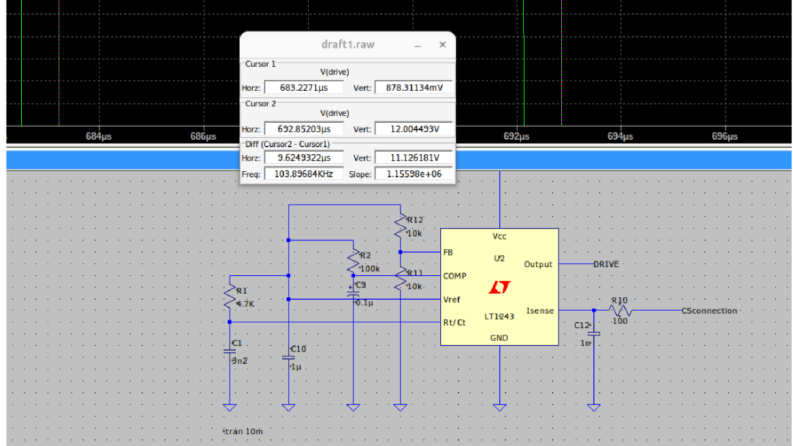Click the 696µs time axis label
This screenshot has height=446, width=793.
click(x=725, y=136)
